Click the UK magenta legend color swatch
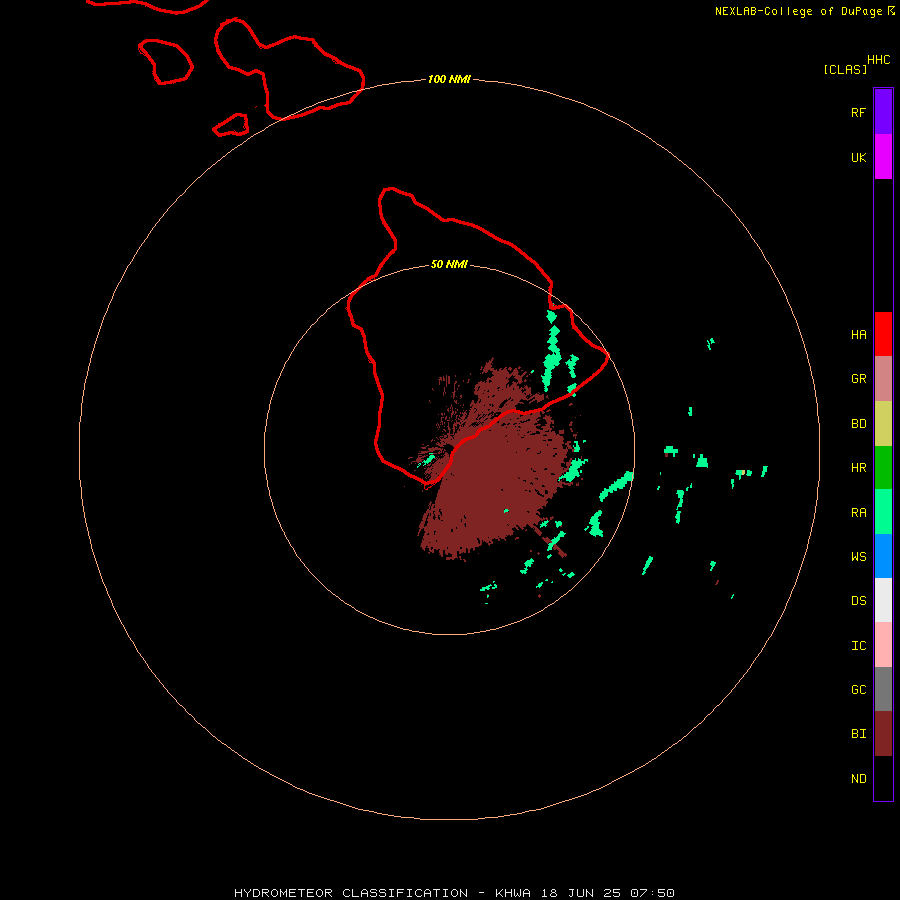 point(883,157)
